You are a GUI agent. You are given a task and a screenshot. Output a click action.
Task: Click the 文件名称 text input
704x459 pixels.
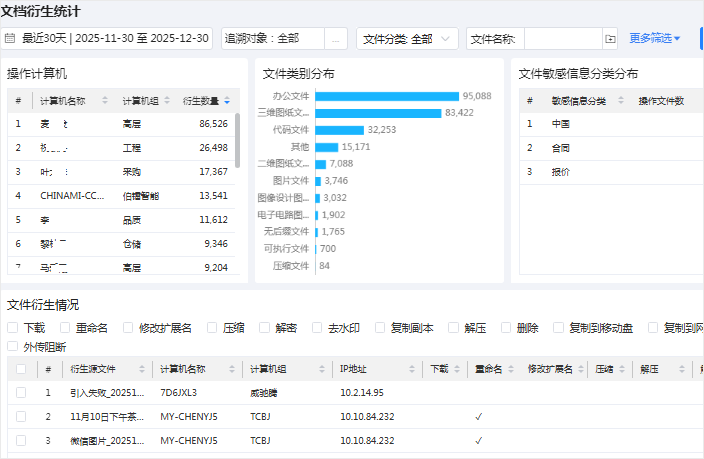pos(563,39)
